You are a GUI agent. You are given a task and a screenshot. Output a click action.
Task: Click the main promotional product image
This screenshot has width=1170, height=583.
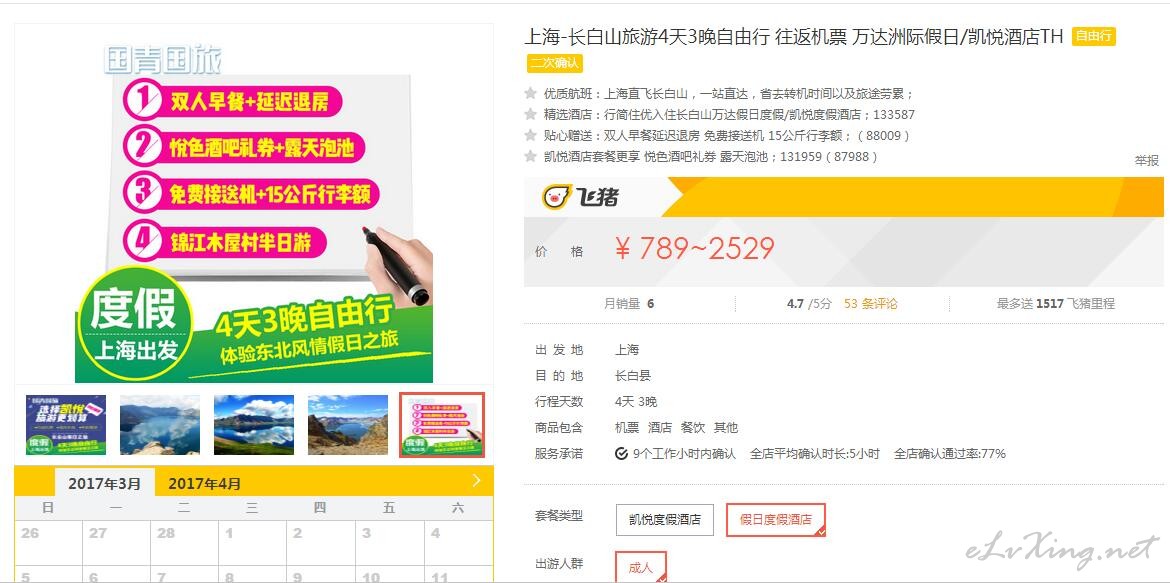[254, 205]
